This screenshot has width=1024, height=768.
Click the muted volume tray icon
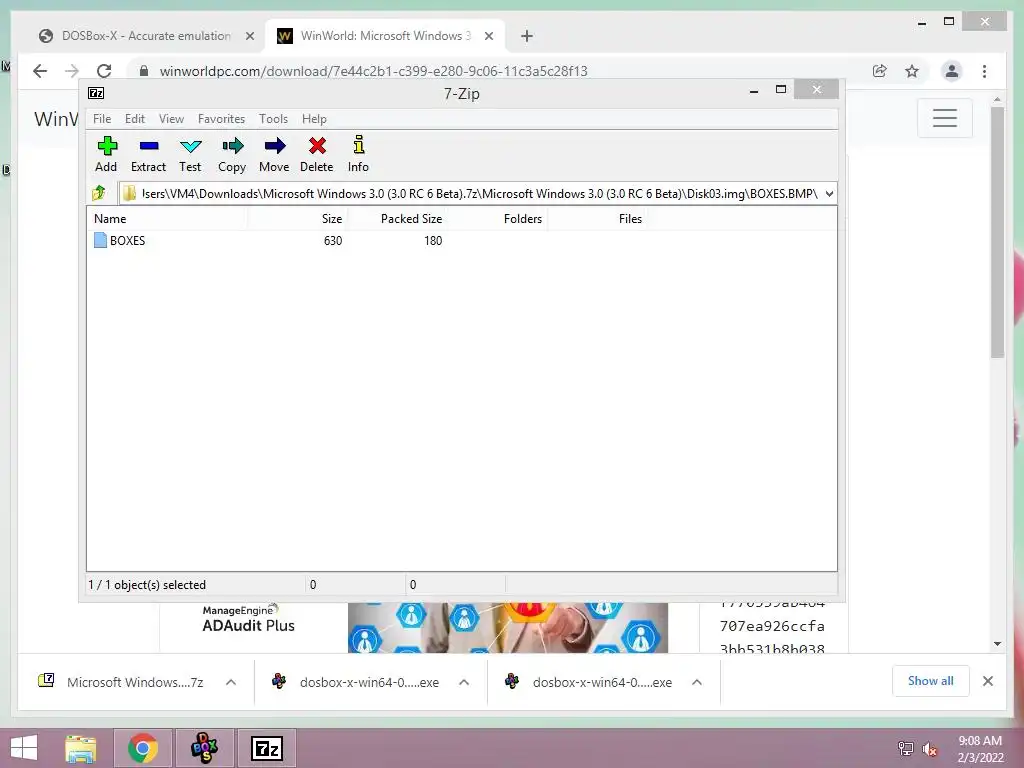tap(929, 749)
